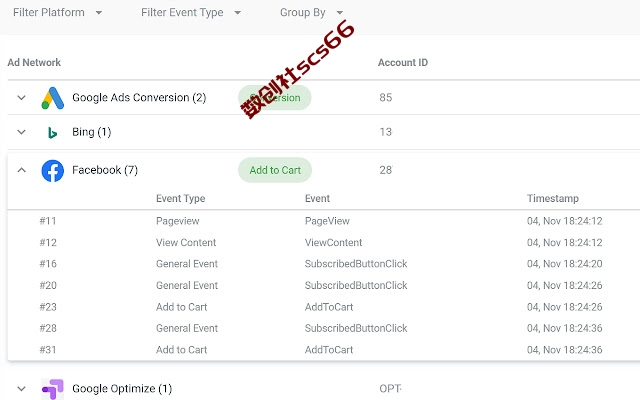Collapse the Facebook events row
The image size is (640, 400).
pyautogui.click(x=22, y=170)
